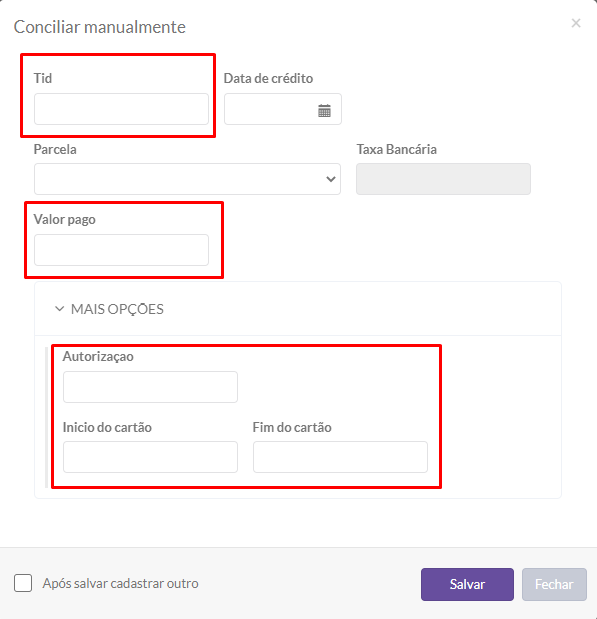
Task: Collapse the MAIS OPÇÕES chevron arrow
Action: coord(59,309)
